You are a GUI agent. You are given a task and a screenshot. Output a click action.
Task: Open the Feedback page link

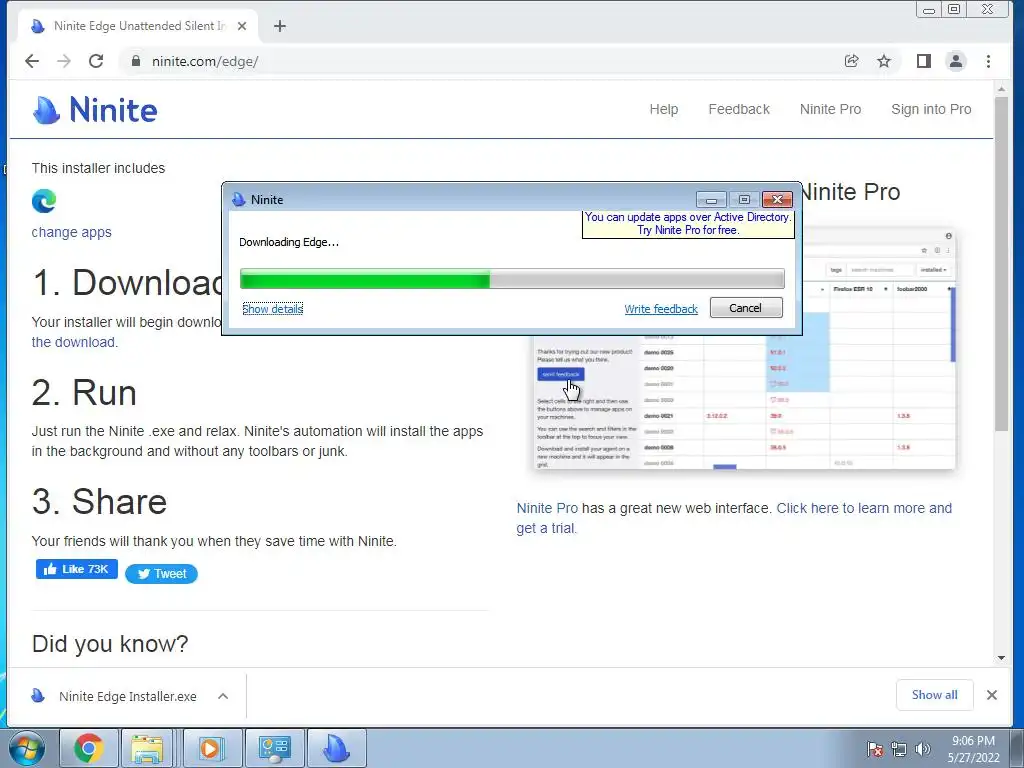739,110
